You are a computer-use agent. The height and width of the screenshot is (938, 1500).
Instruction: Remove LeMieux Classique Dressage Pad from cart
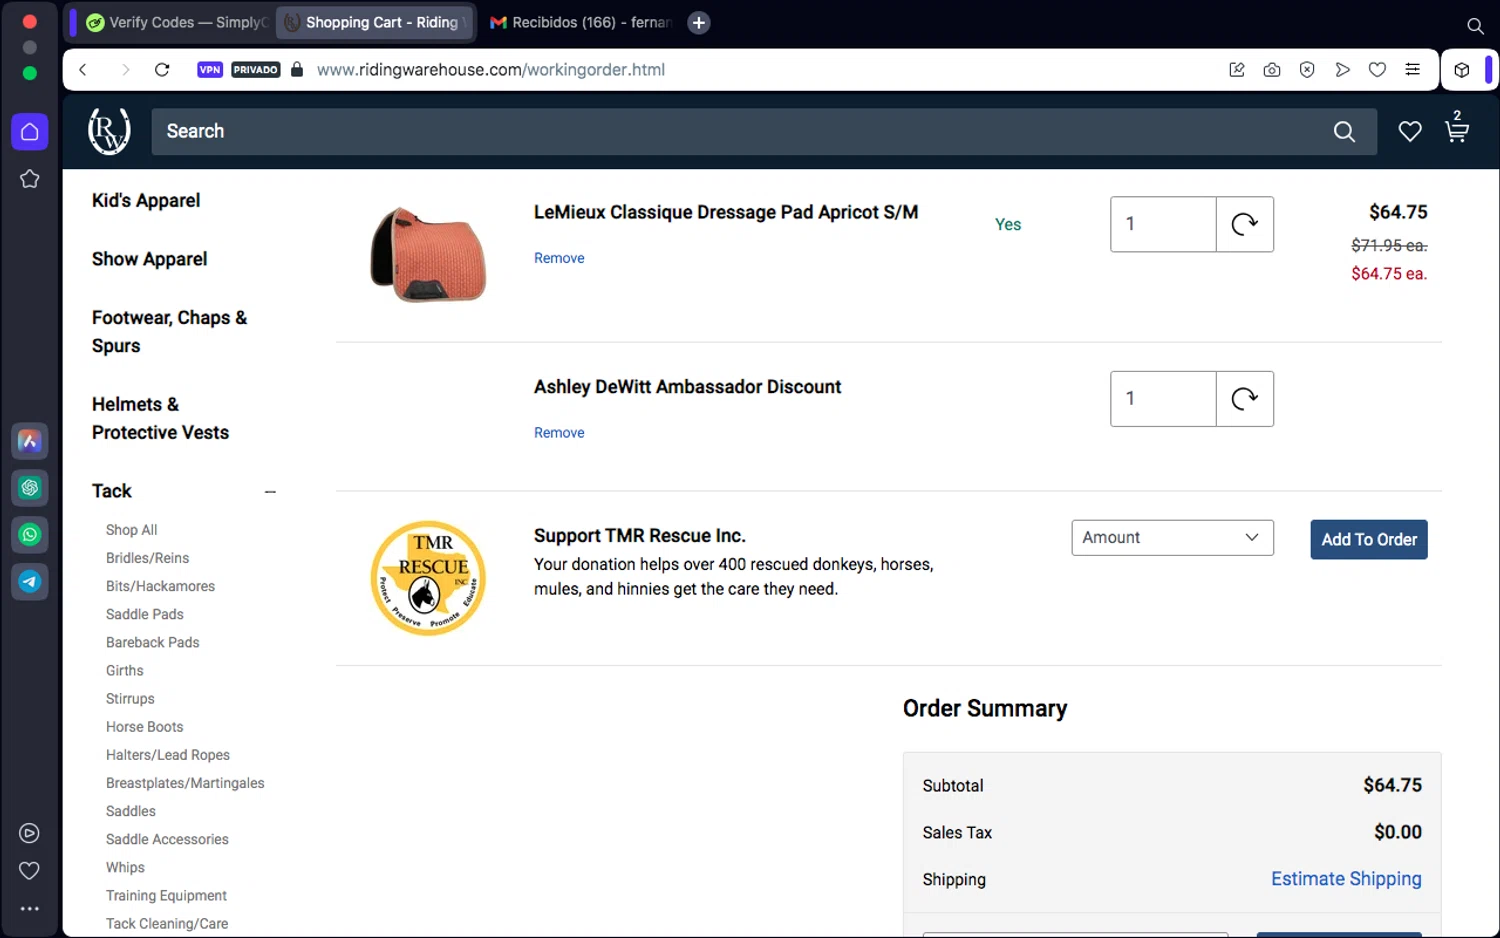[559, 258]
